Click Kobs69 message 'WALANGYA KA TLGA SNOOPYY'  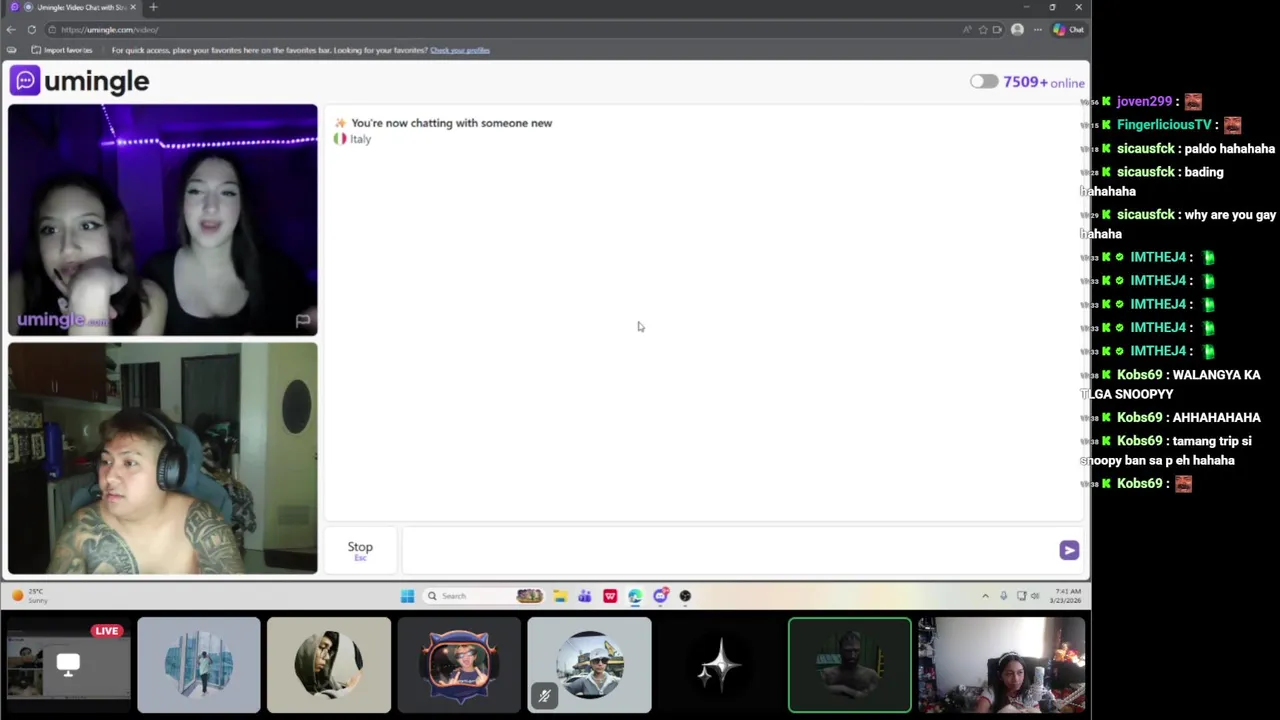(1170, 384)
